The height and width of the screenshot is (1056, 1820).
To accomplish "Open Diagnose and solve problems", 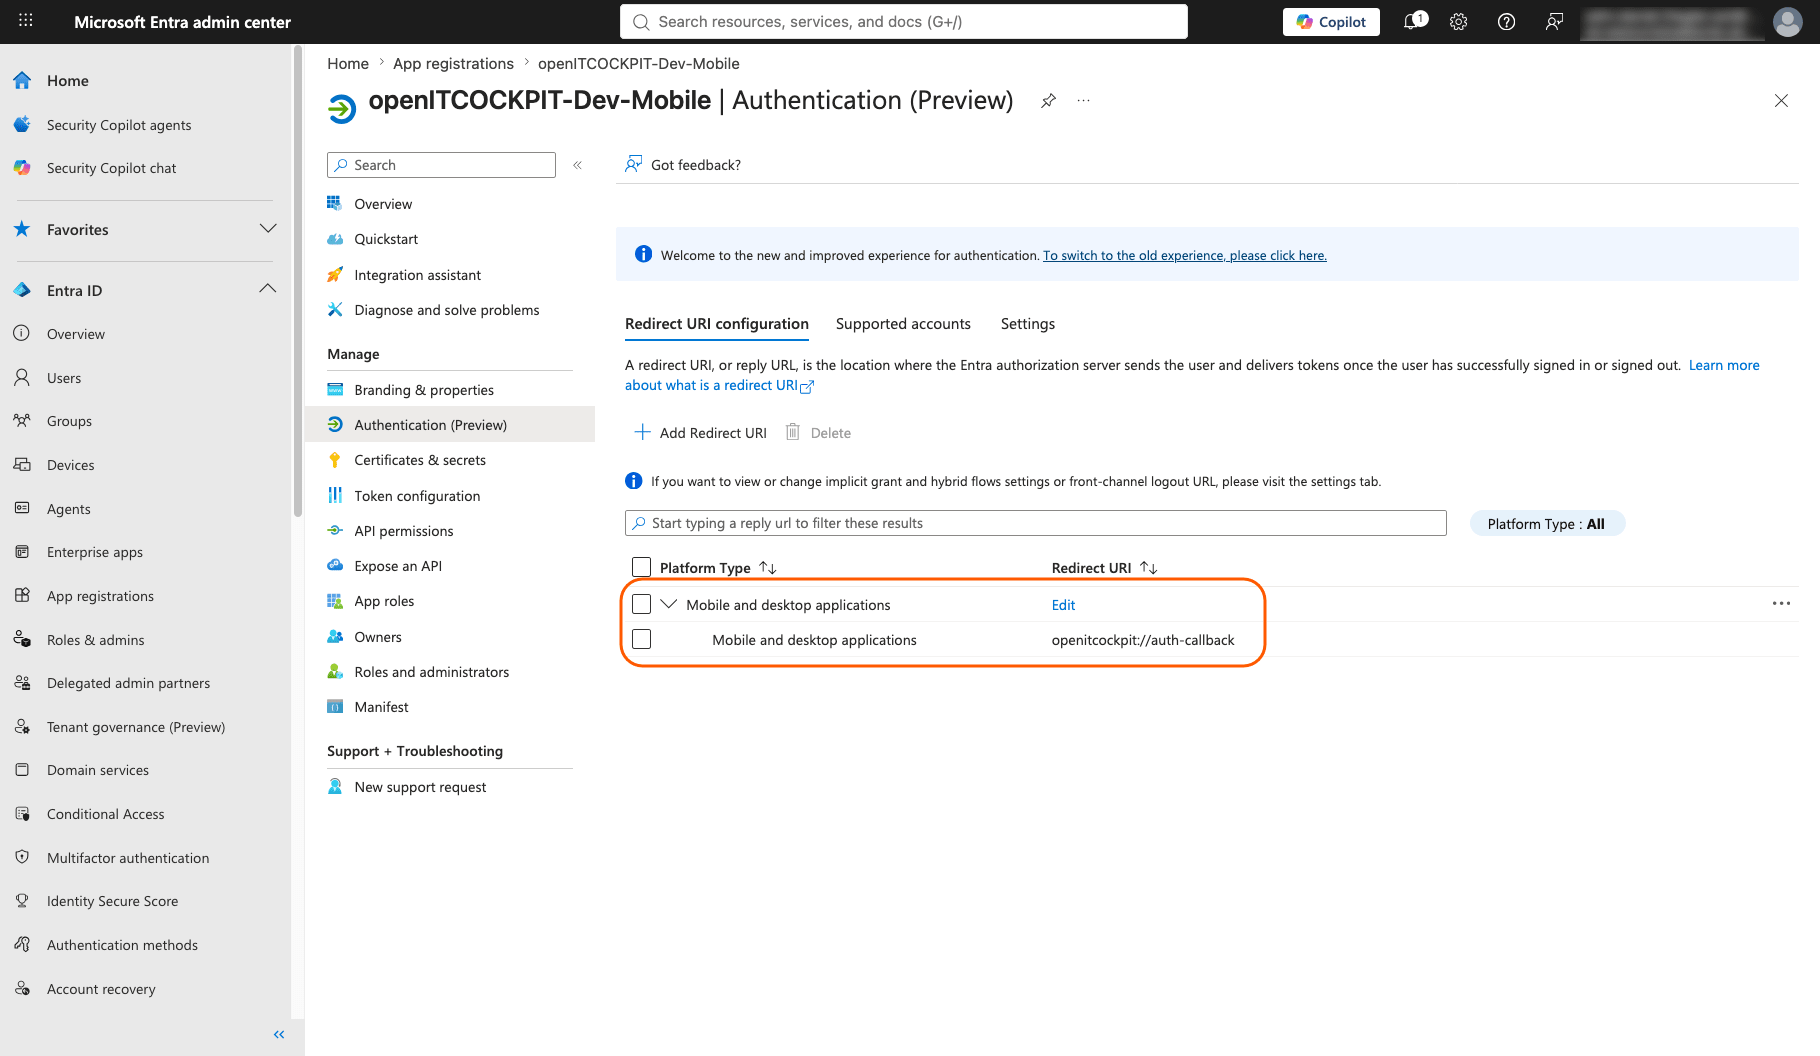I will pyautogui.click(x=446, y=310).
